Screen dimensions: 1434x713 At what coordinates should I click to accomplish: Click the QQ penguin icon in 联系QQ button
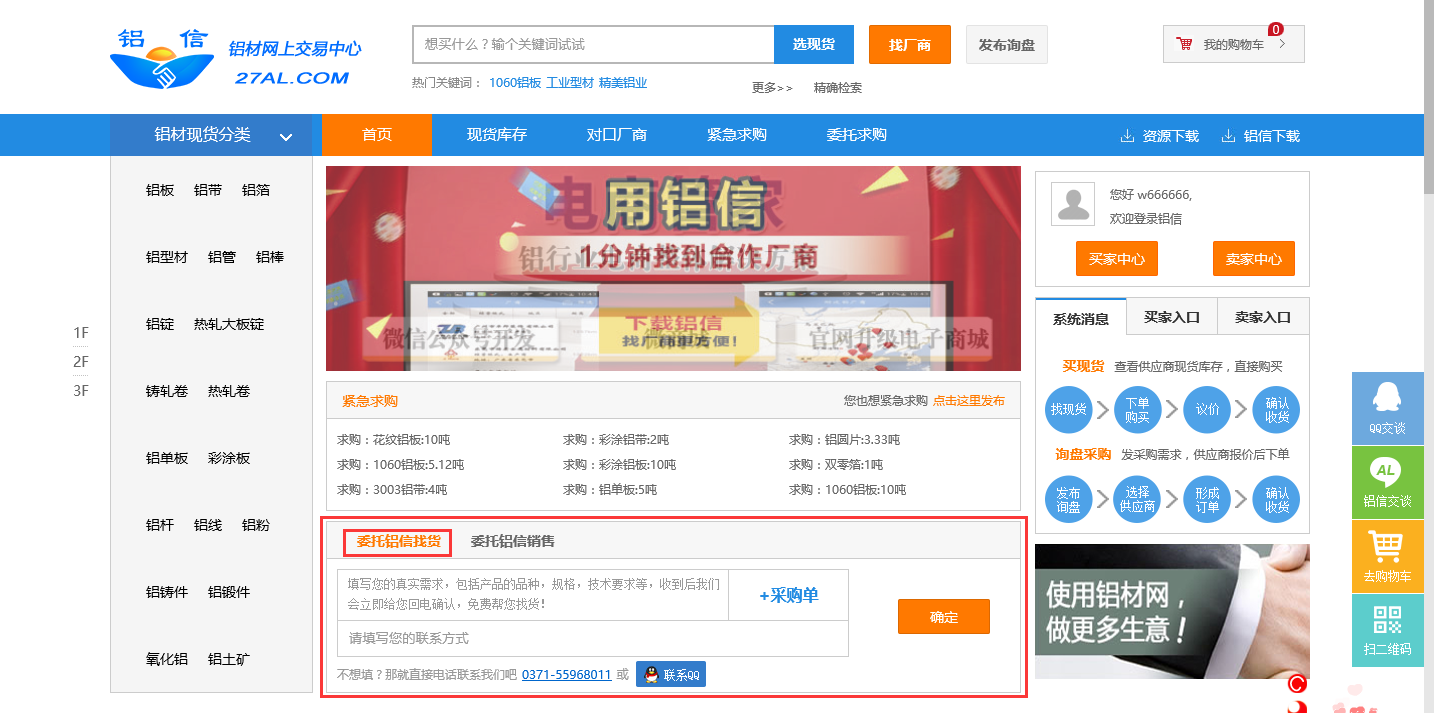tap(652, 675)
